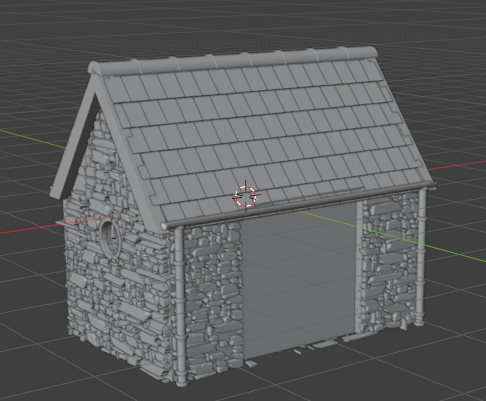This screenshot has width=486, height=401.
Task: Select the ridge cap along the roof top
Action: [233, 61]
